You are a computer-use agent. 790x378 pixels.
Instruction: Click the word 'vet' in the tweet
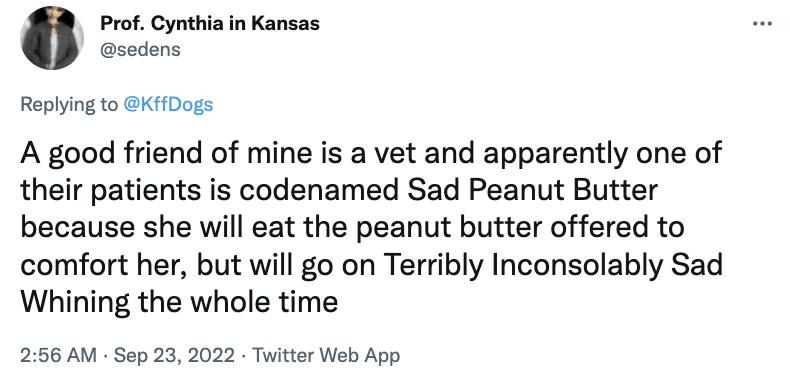(396, 154)
